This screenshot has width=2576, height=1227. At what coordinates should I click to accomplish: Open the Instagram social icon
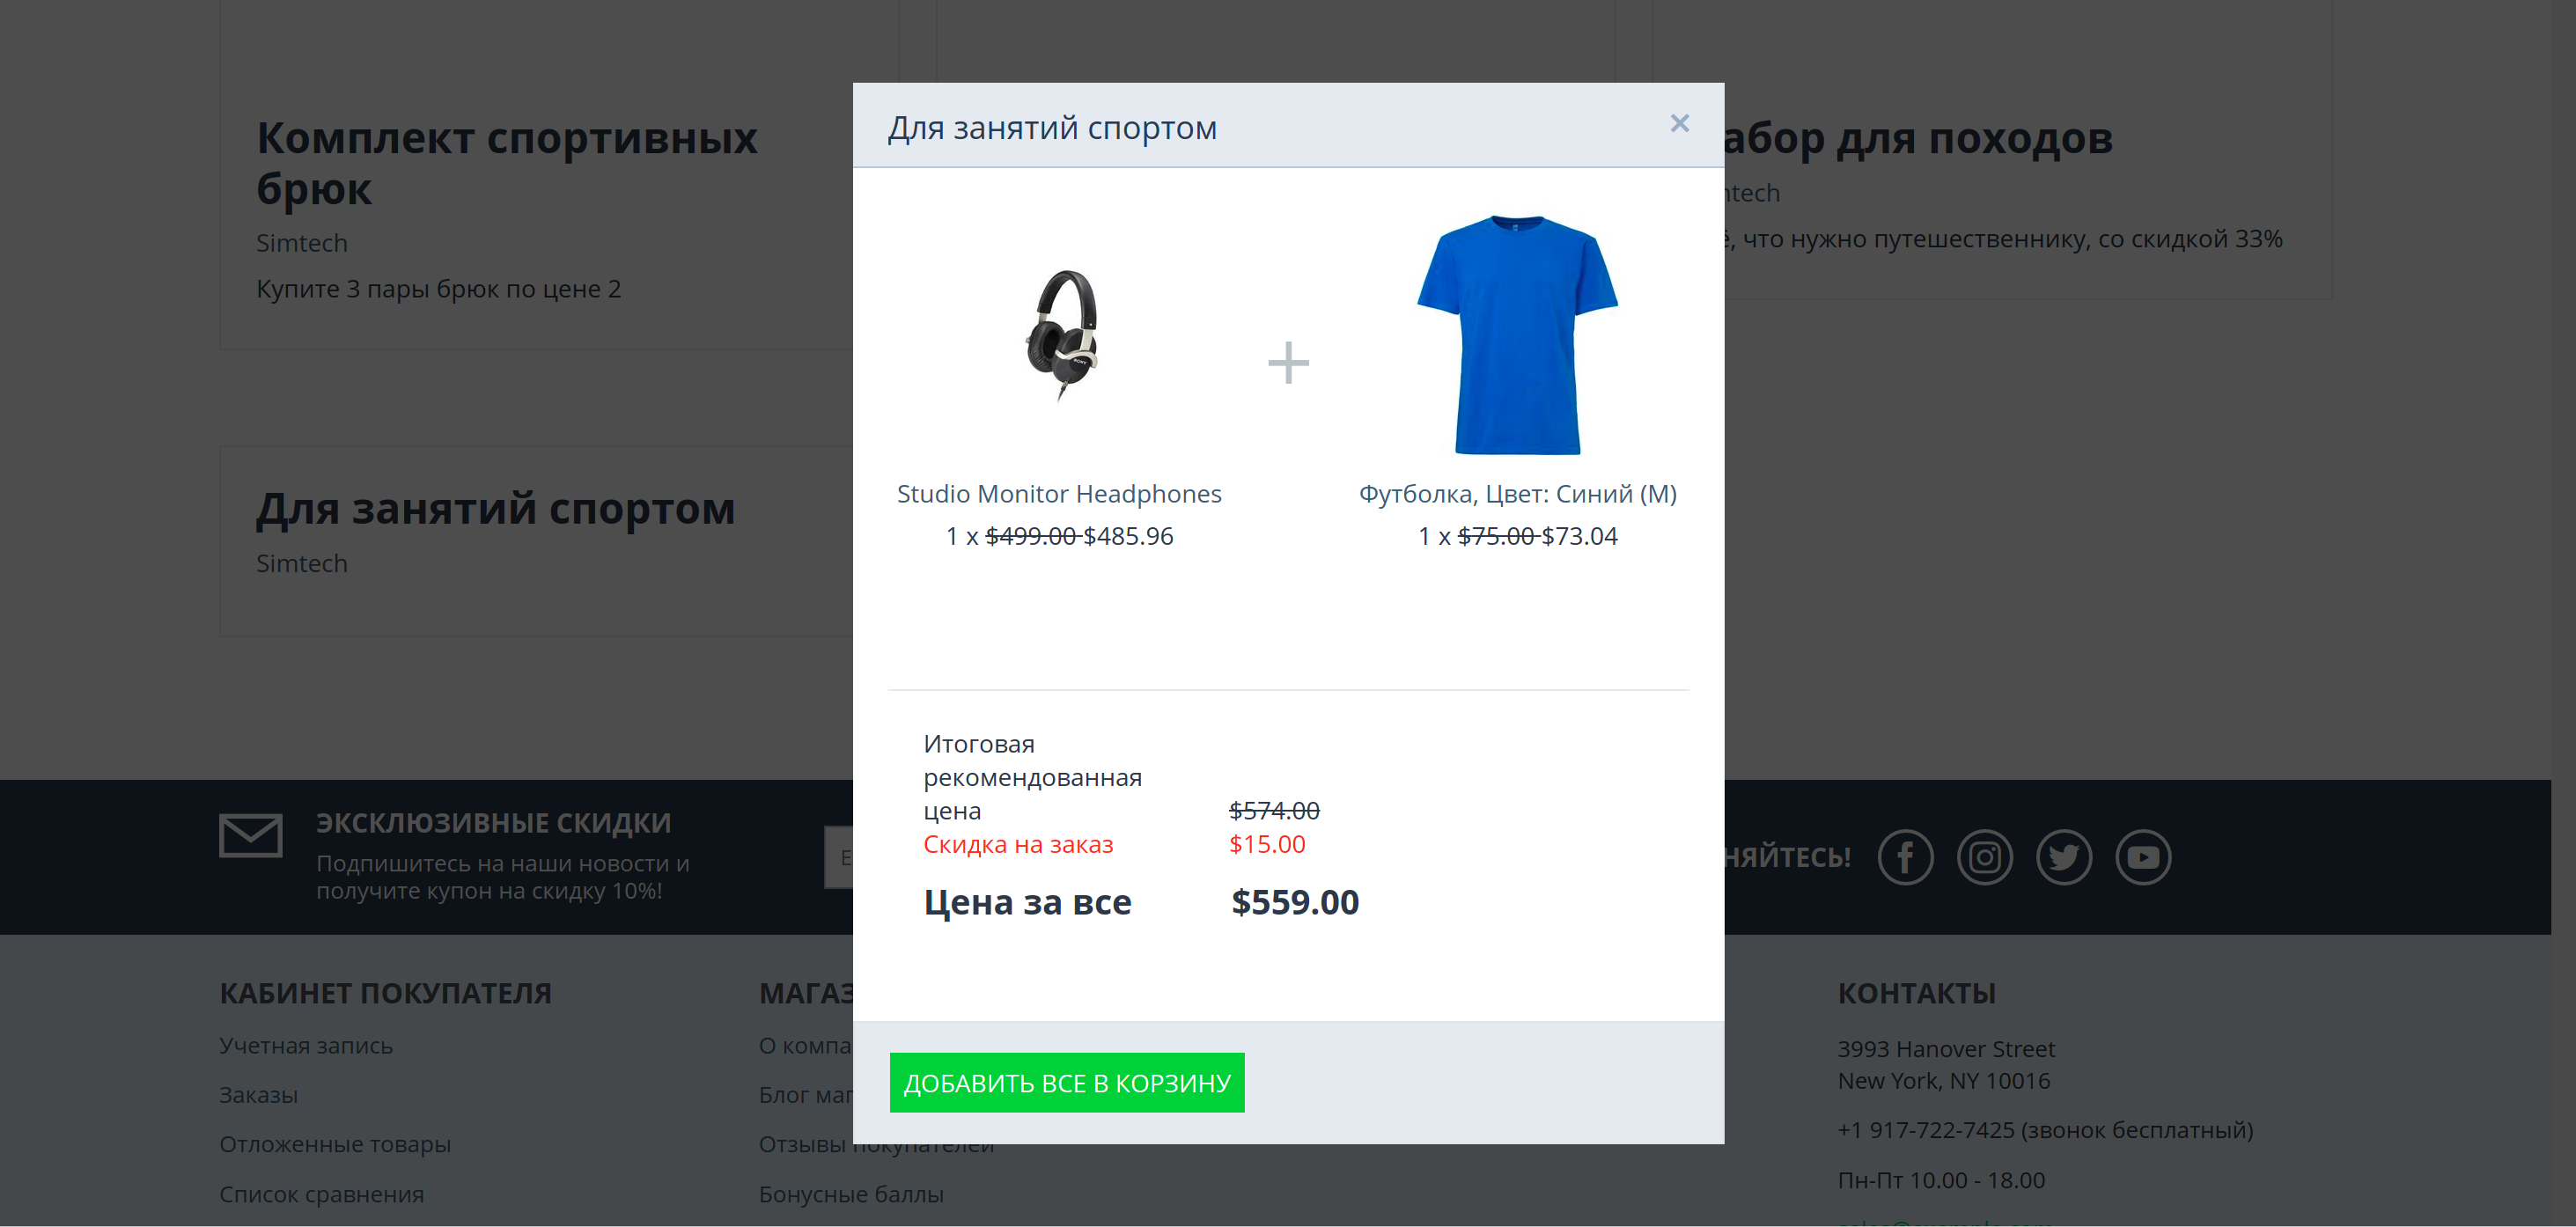click(x=1984, y=857)
